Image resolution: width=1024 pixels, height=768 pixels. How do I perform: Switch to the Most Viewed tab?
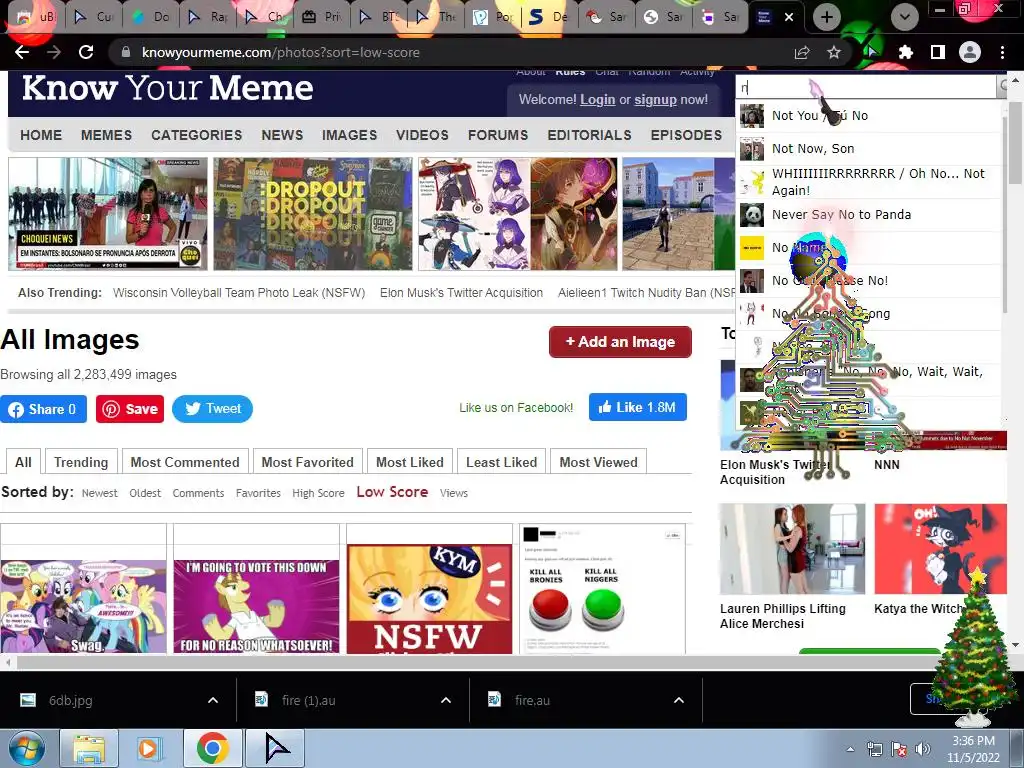click(x=598, y=462)
